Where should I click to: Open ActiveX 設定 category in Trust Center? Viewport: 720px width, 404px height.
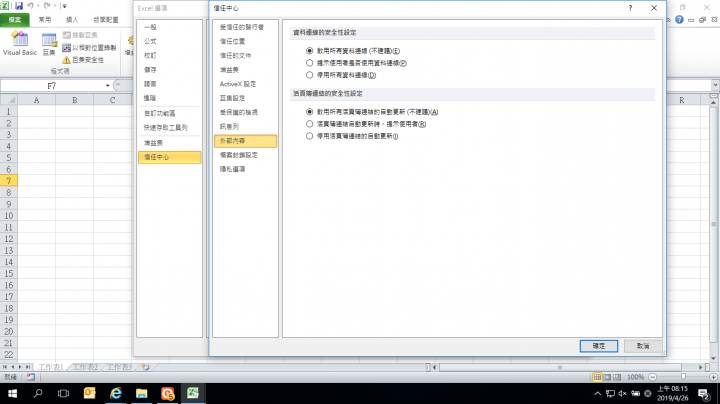(x=245, y=84)
